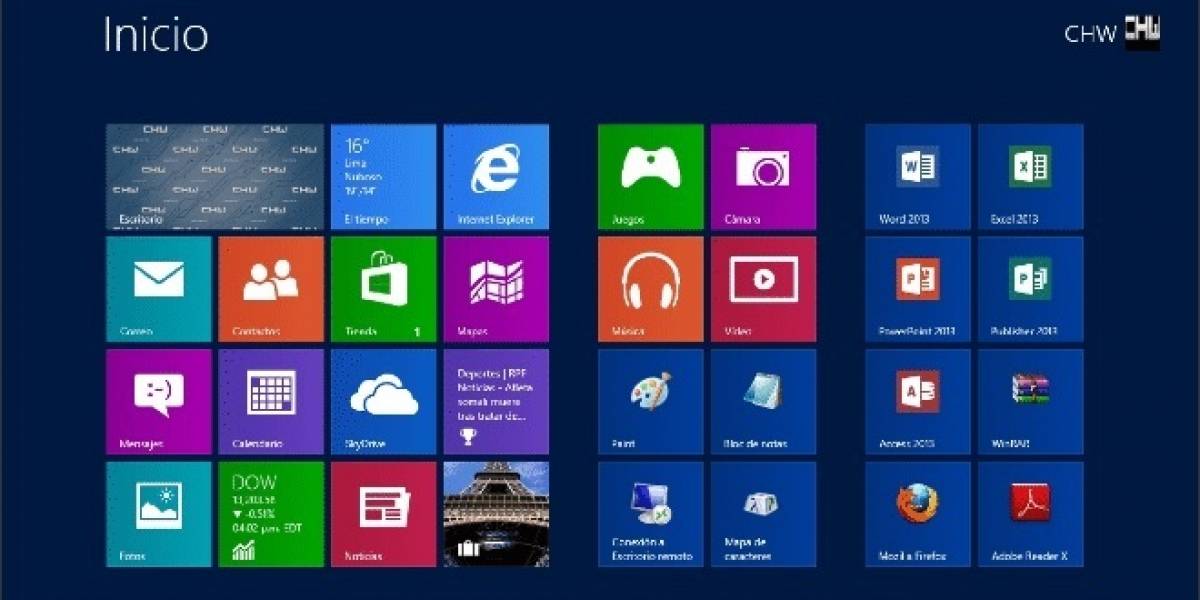Open the Música headphones tile
Viewport: 1200px width, 600px height.
point(651,289)
